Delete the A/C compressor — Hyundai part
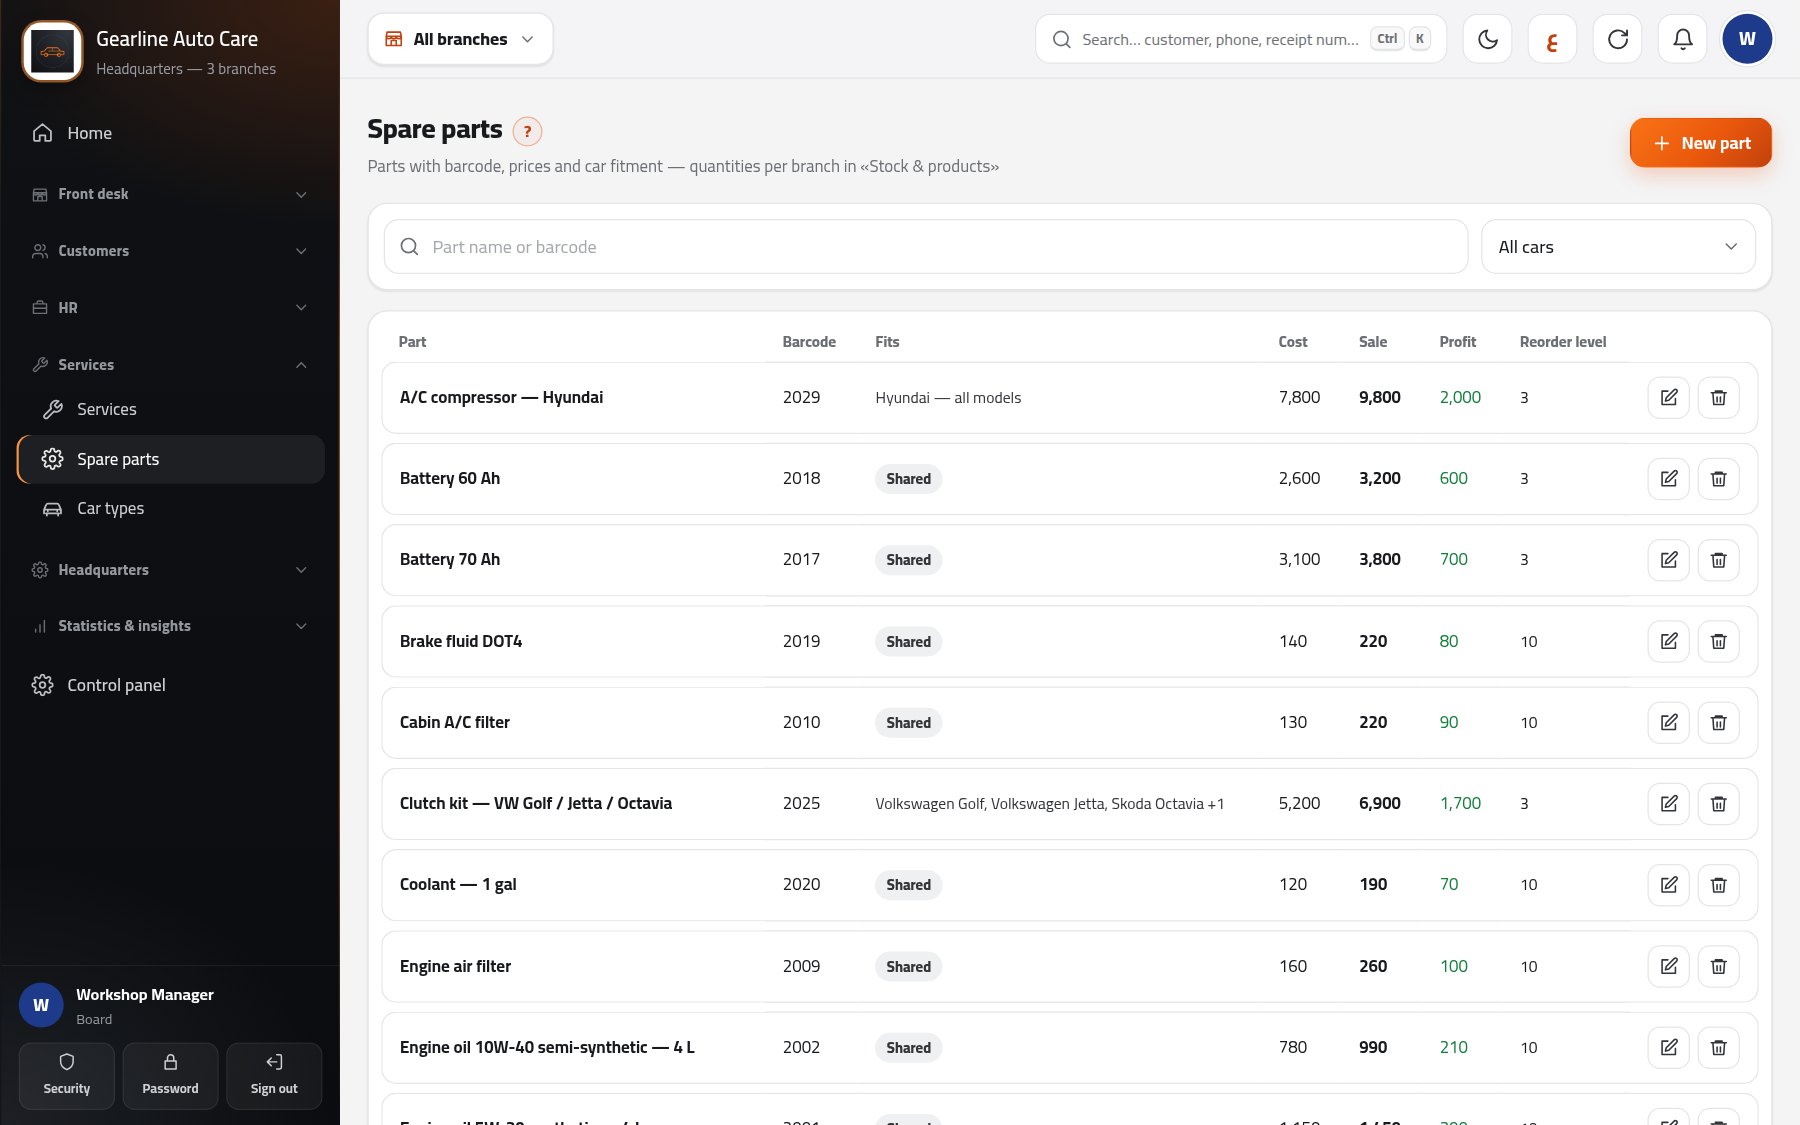Viewport: 1800px width, 1125px height. pyautogui.click(x=1718, y=398)
